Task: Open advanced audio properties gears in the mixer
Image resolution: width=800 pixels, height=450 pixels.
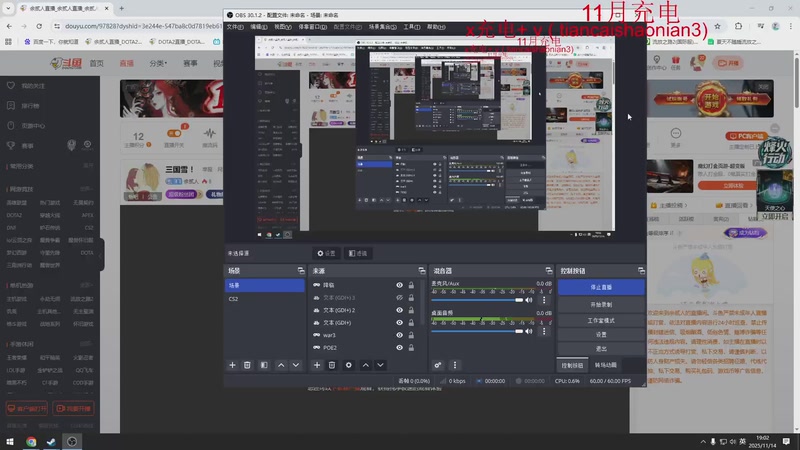Action: (438, 365)
